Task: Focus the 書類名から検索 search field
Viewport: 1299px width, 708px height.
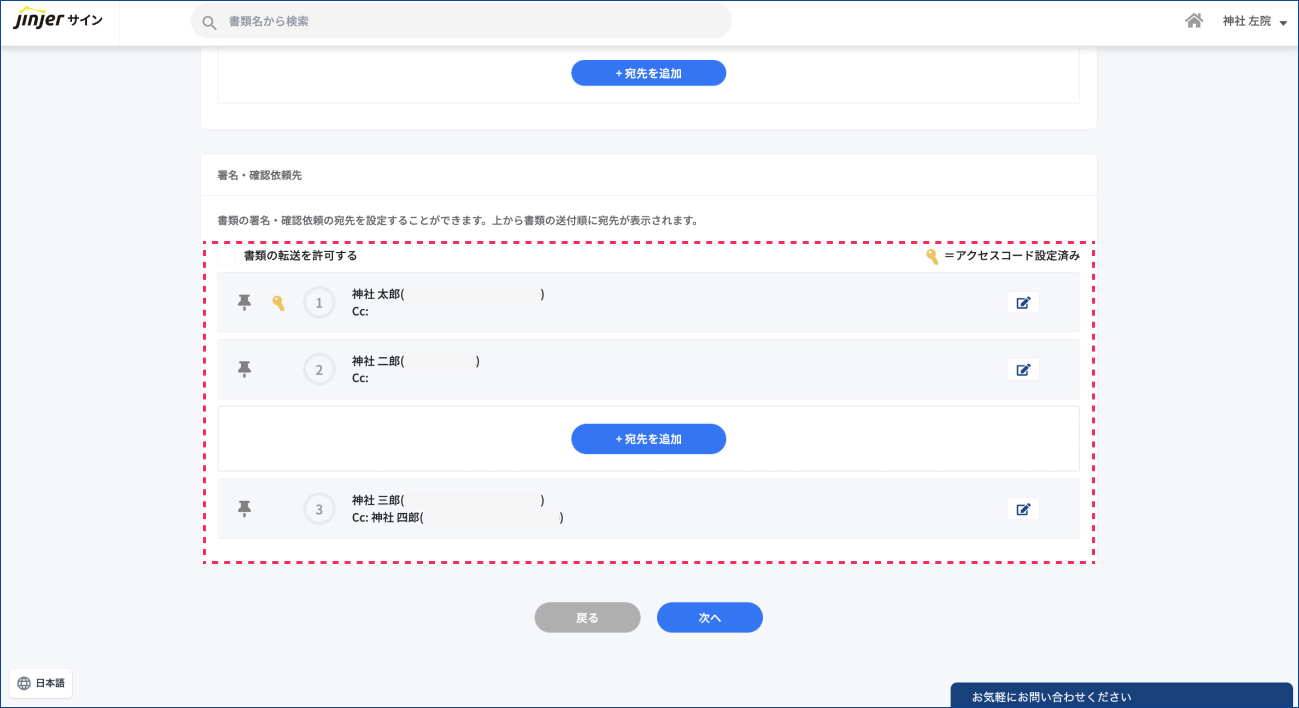Action: click(x=470, y=21)
